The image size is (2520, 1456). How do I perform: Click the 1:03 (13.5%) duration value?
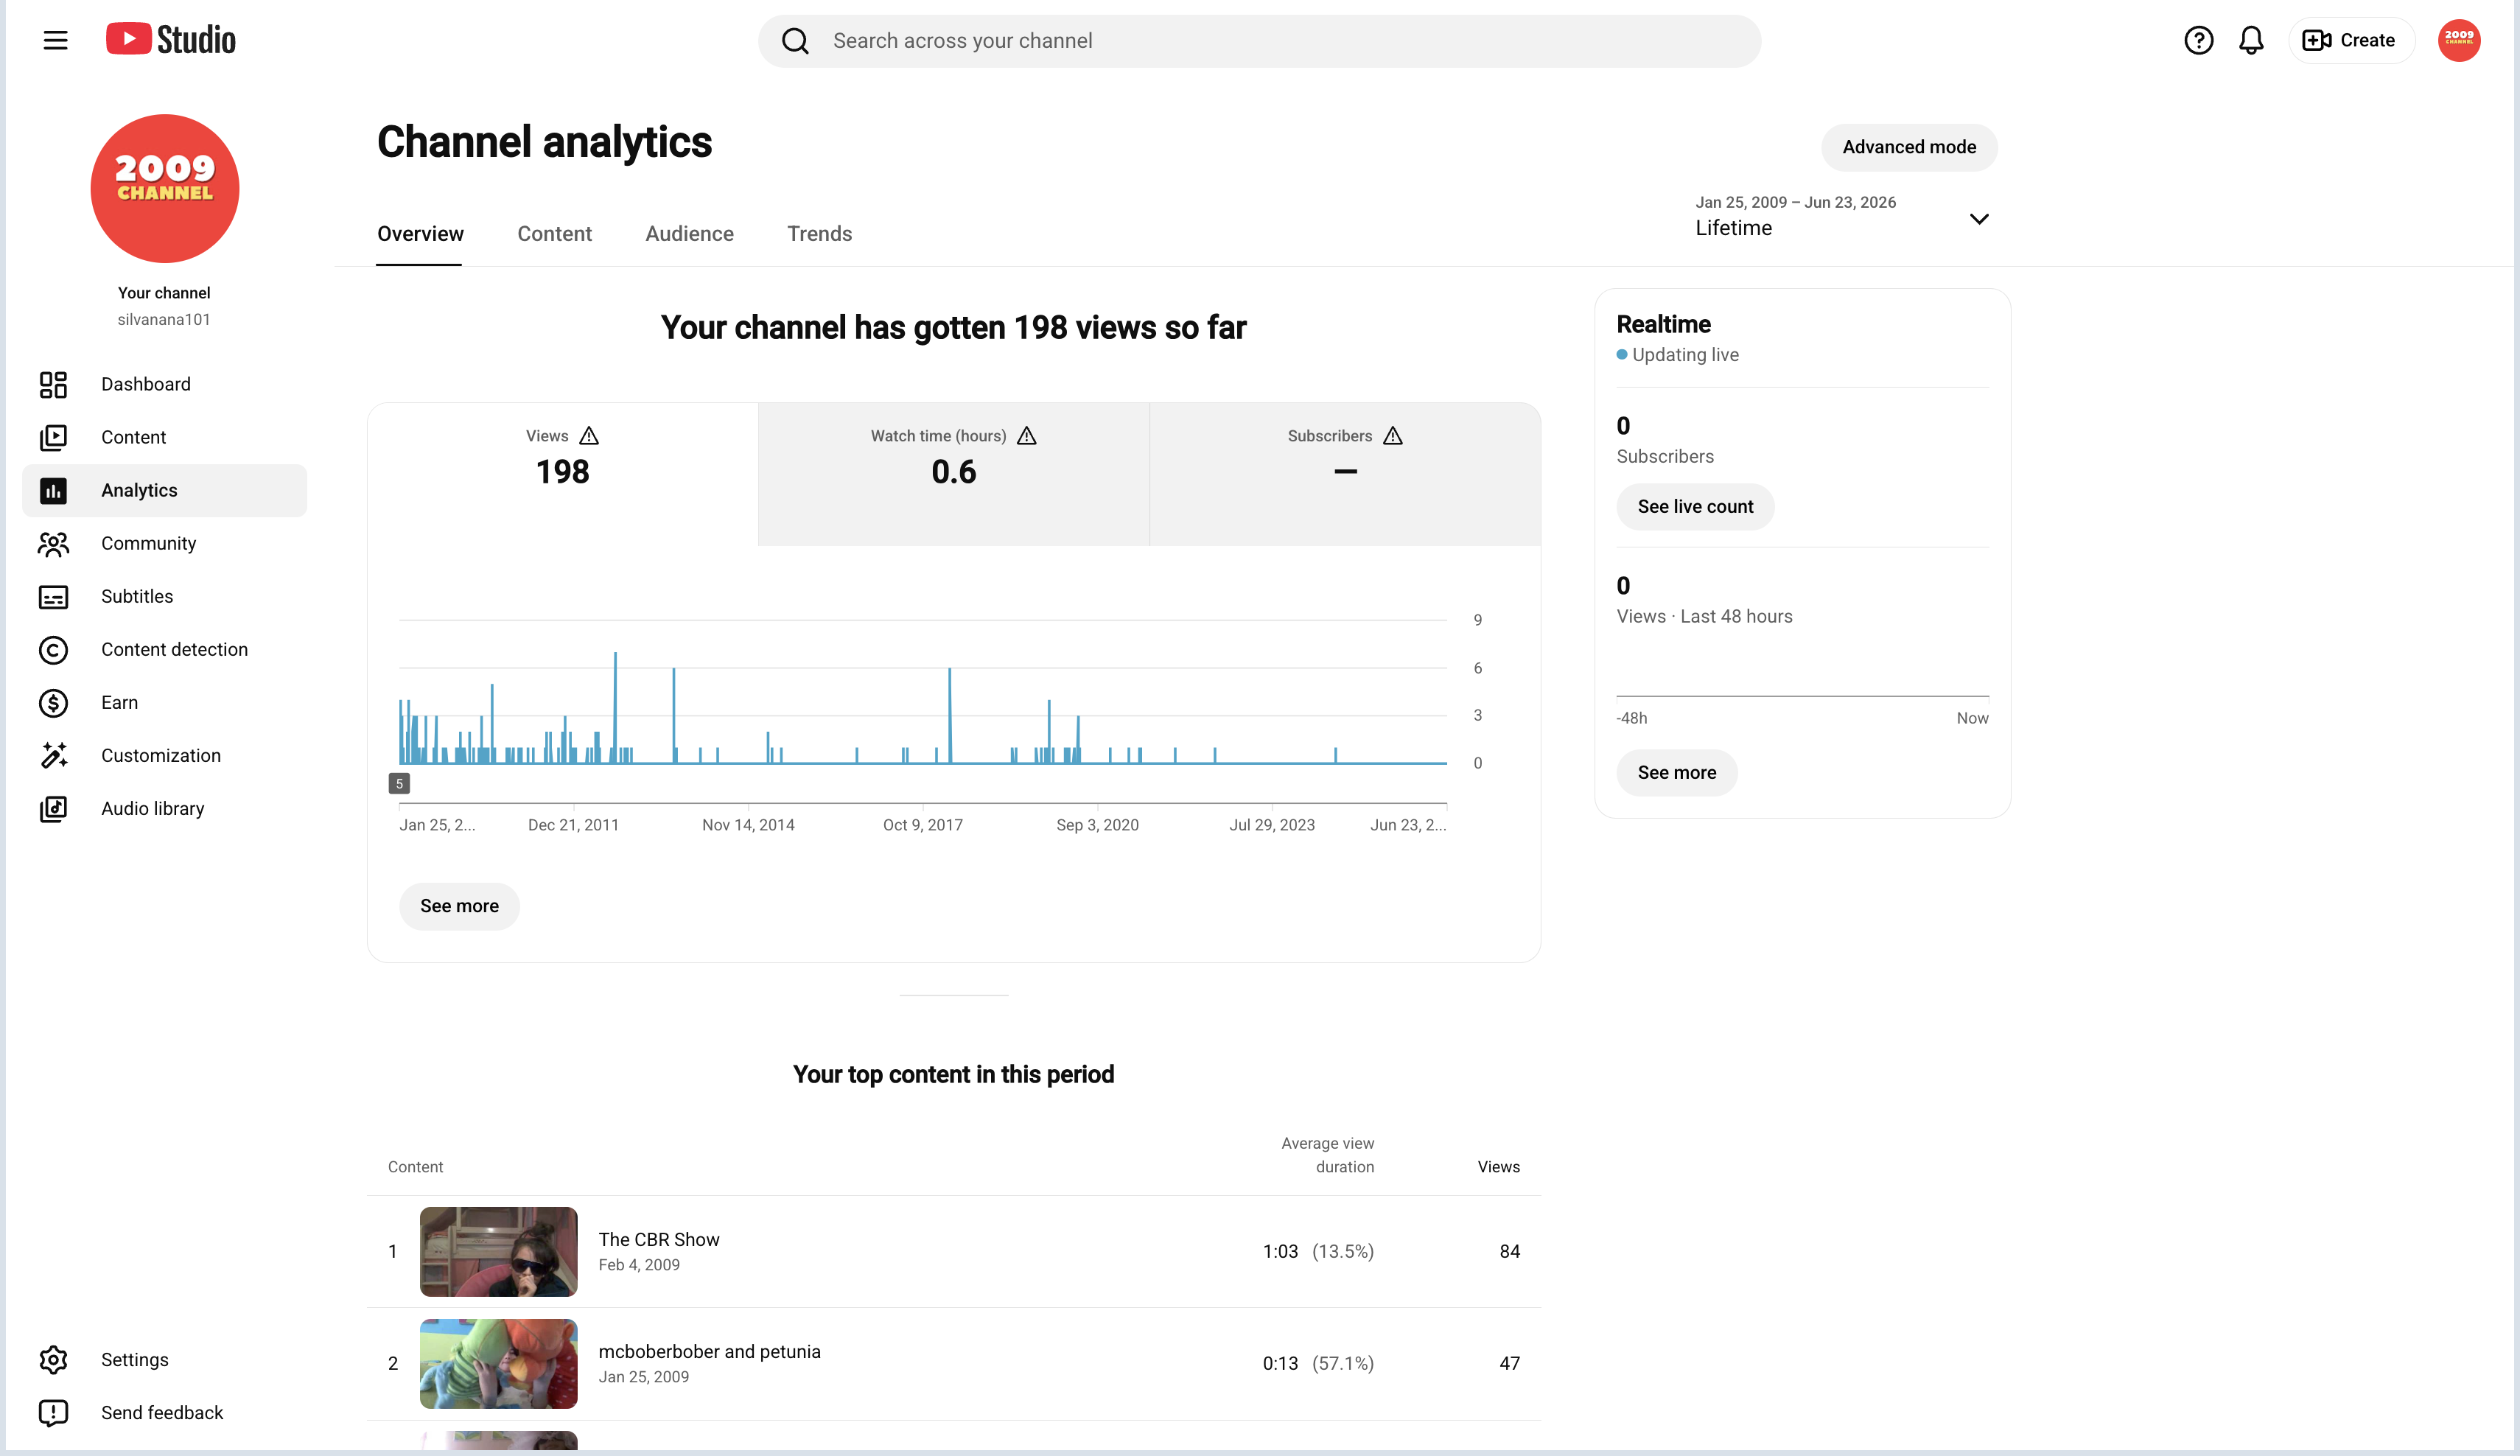point(1318,1251)
